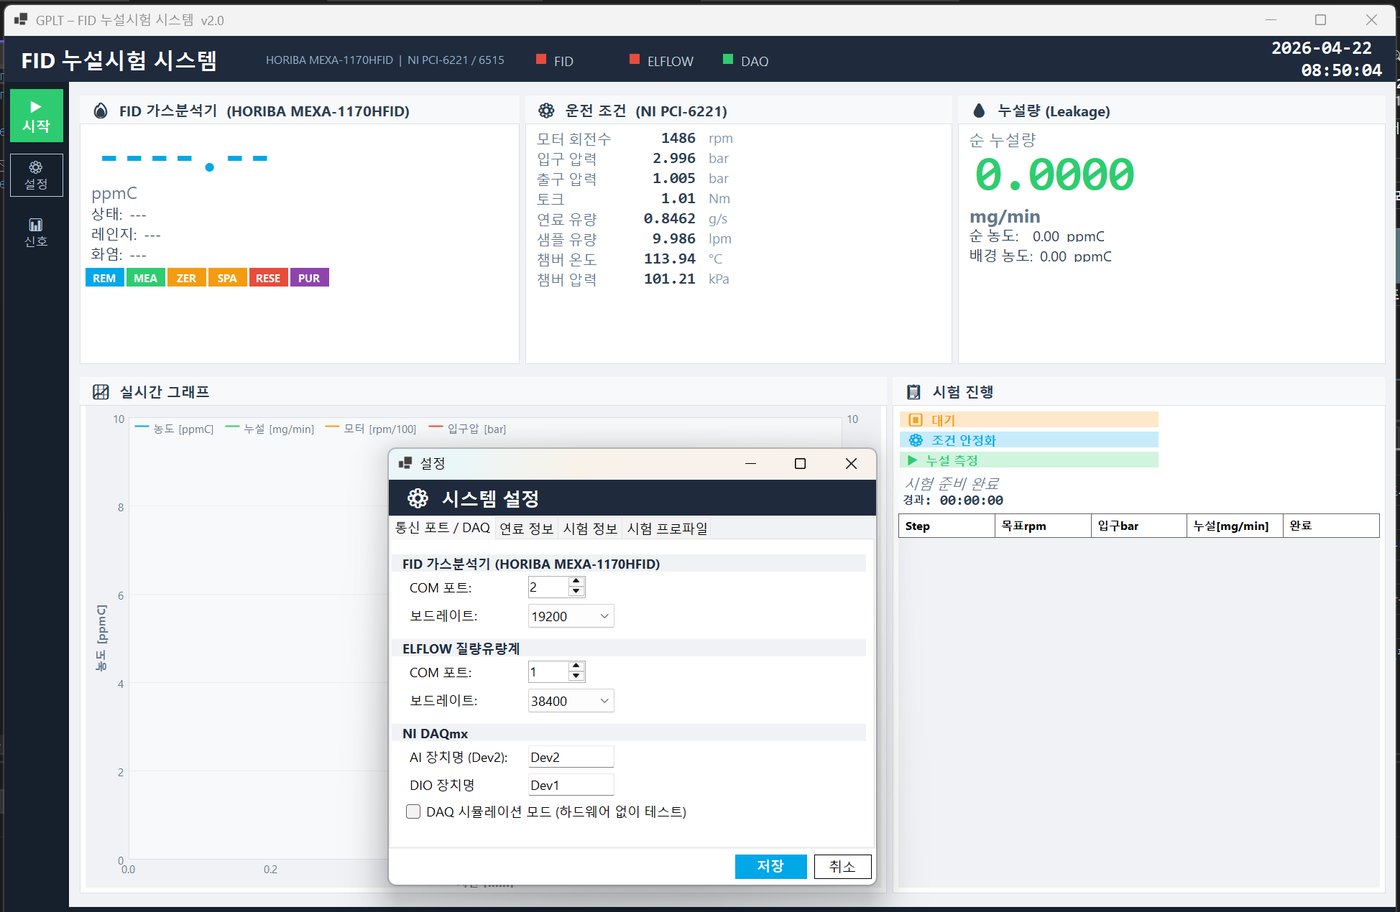The width and height of the screenshot is (1400, 912).
Task: Click the 입구bar column header
Action: (x=1139, y=525)
